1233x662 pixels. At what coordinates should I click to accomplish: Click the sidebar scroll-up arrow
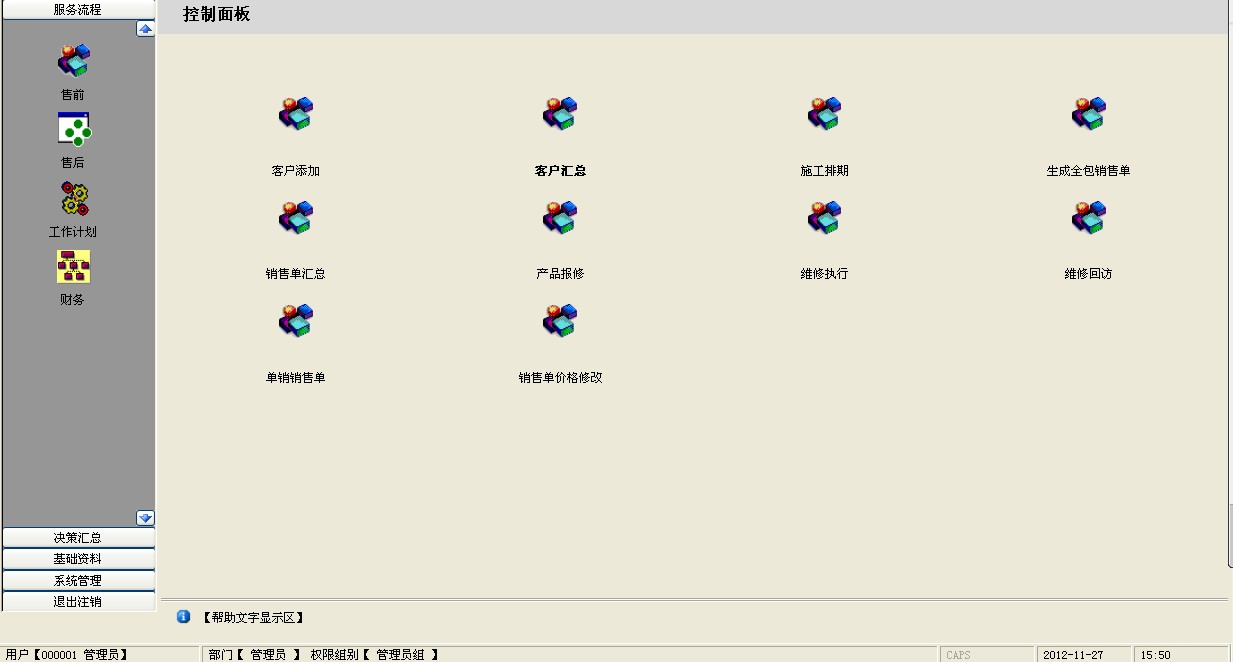click(145, 29)
